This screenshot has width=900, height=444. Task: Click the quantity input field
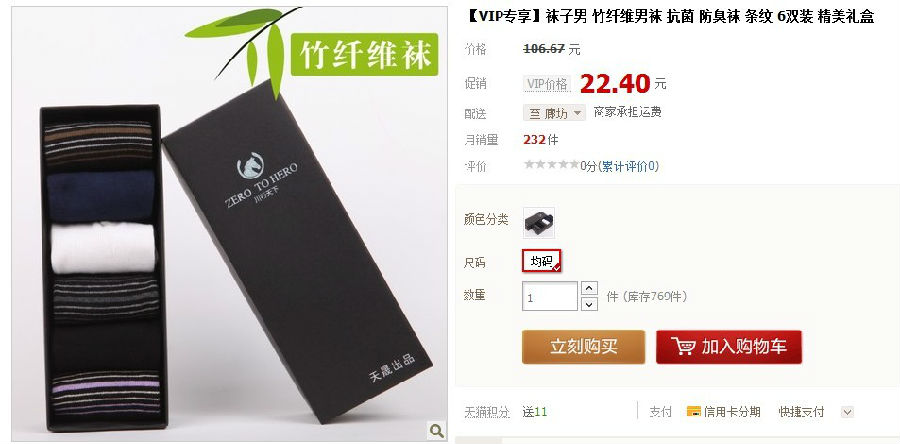point(550,297)
